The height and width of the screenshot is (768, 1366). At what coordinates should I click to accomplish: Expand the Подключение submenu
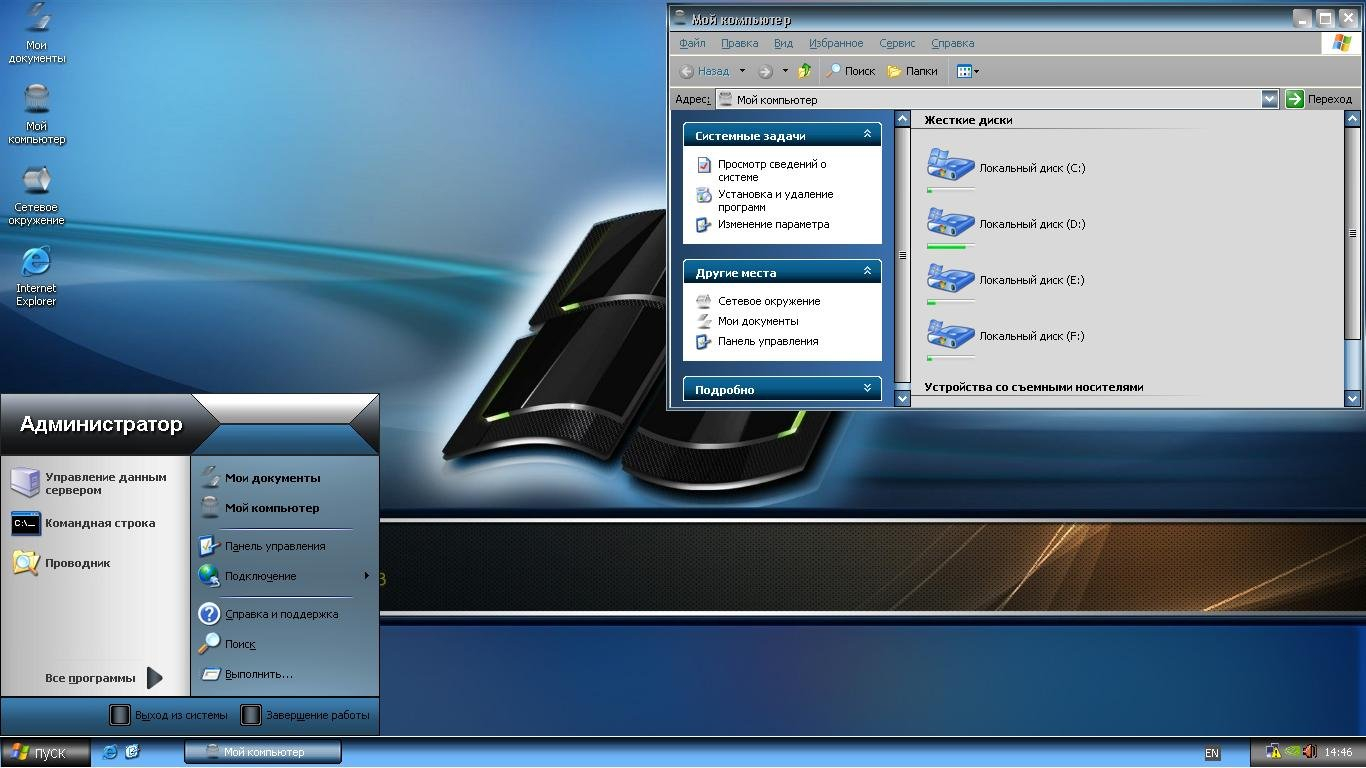[x=284, y=576]
